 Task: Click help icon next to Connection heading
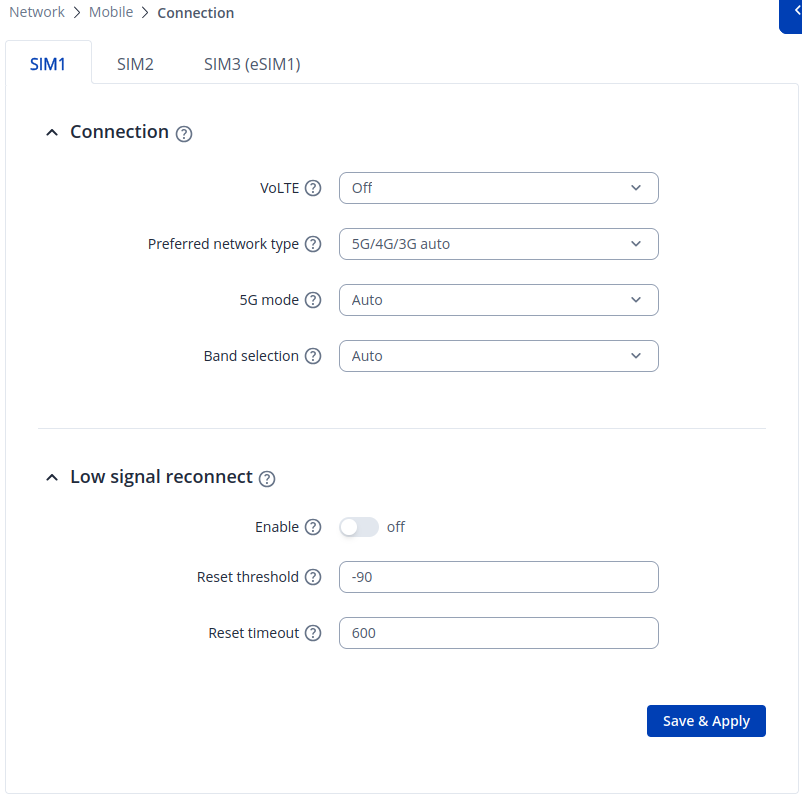184,134
